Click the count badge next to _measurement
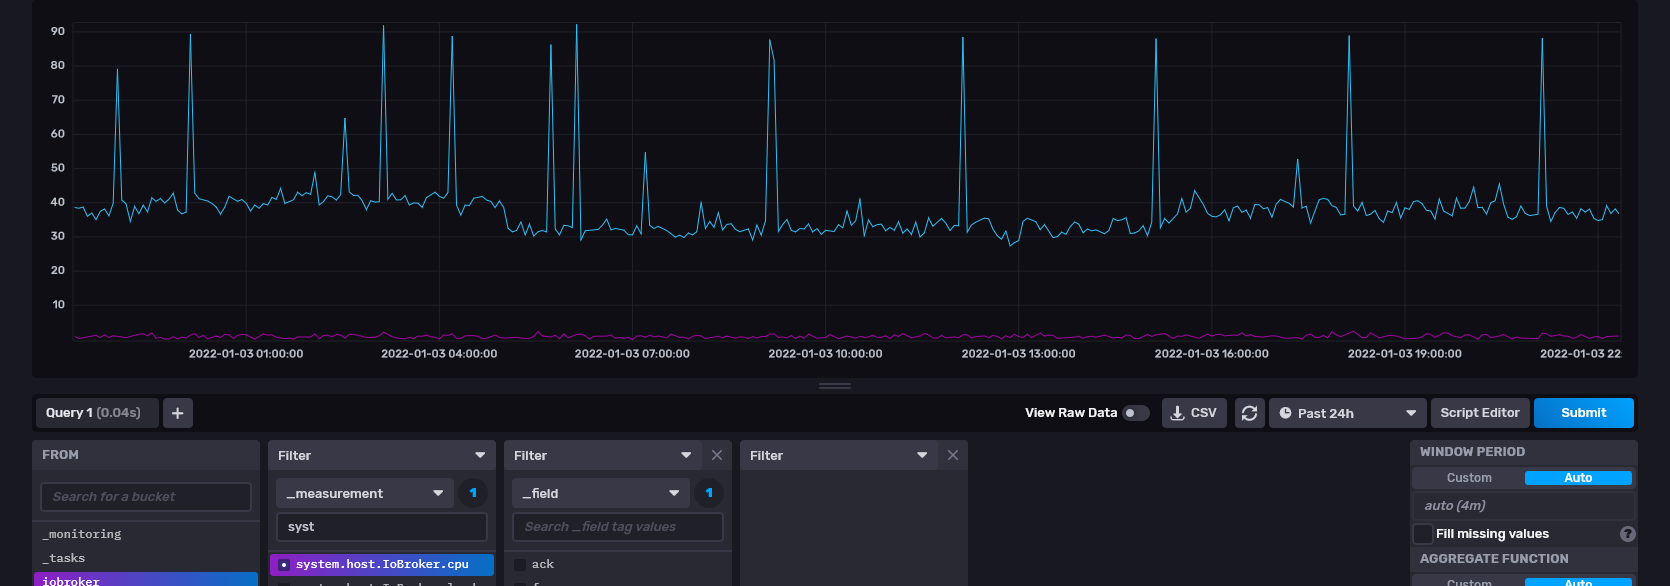This screenshot has width=1670, height=586. pos(473,493)
